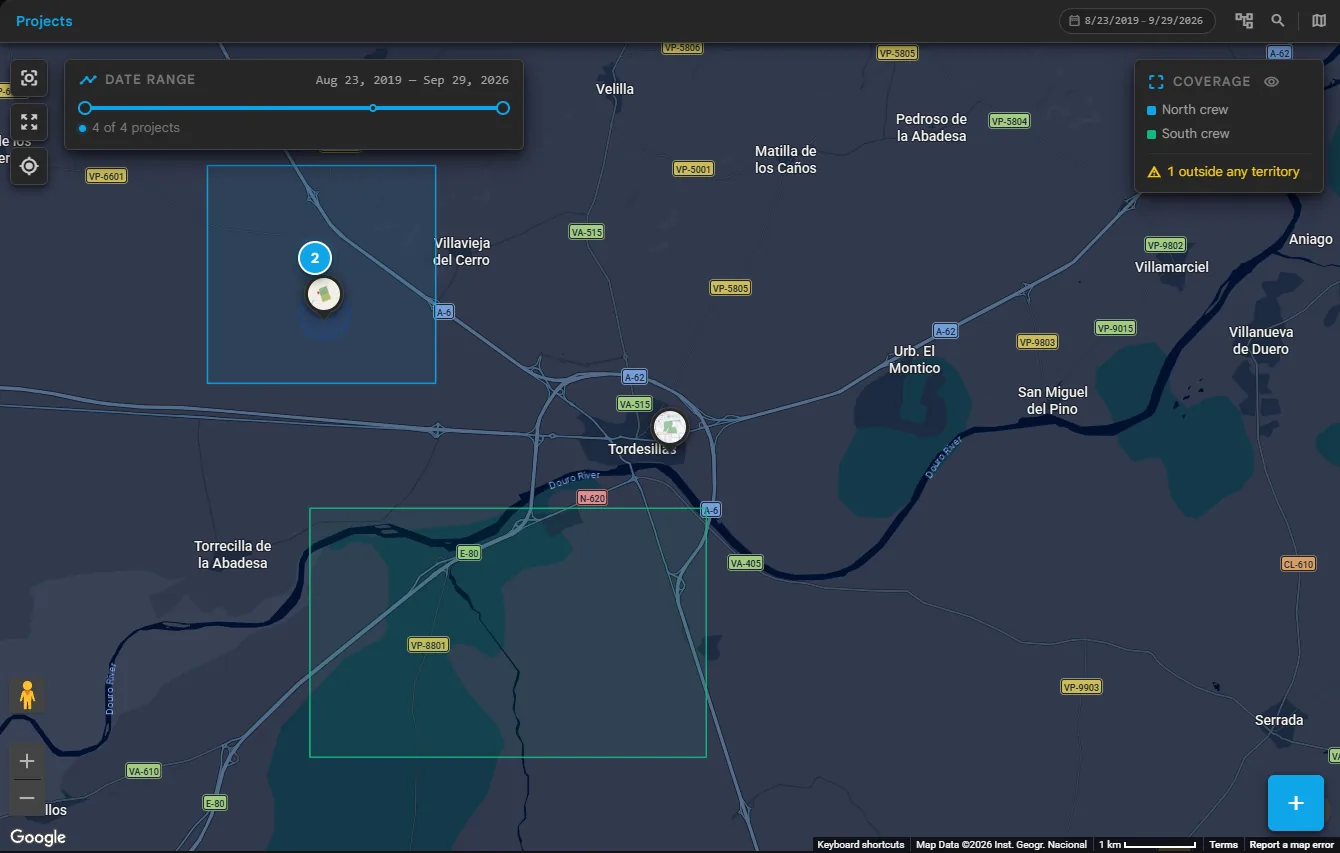Open the cluster marker showing 2 projects
The image size is (1340, 853).
coord(315,258)
